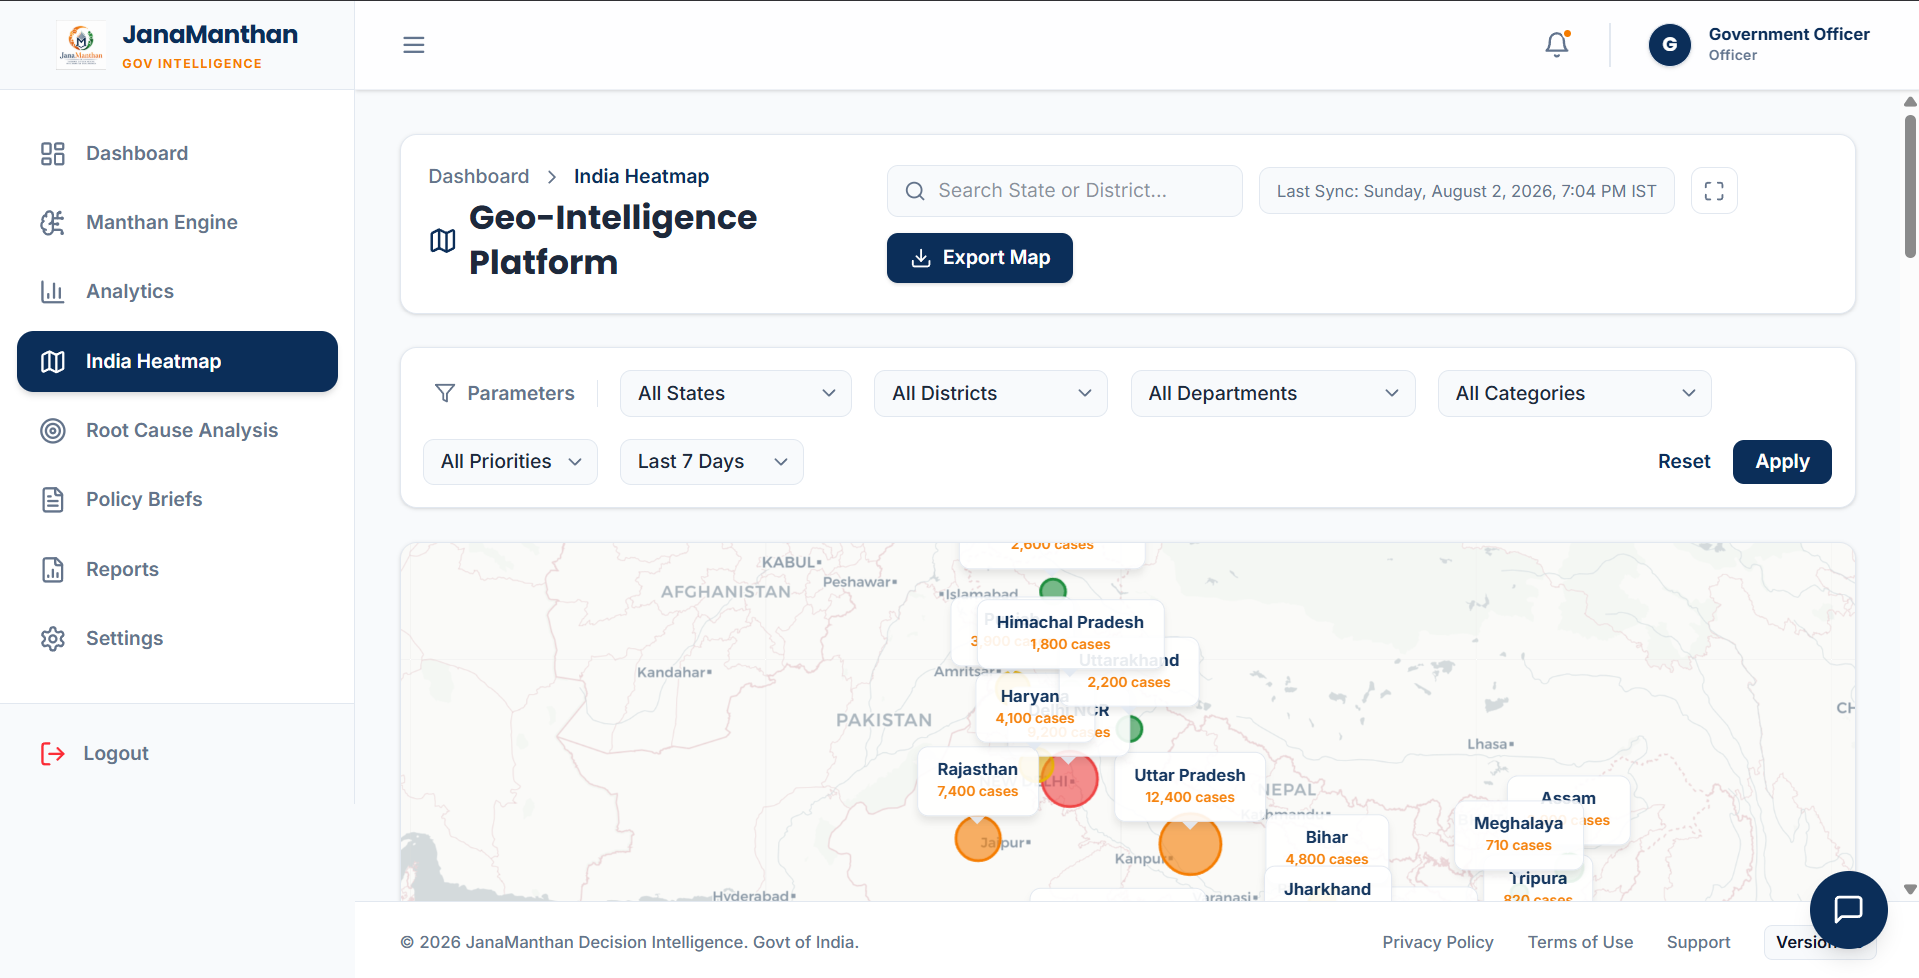The width and height of the screenshot is (1919, 978).
Task: Focus the Search State or District field
Action: point(1065,191)
